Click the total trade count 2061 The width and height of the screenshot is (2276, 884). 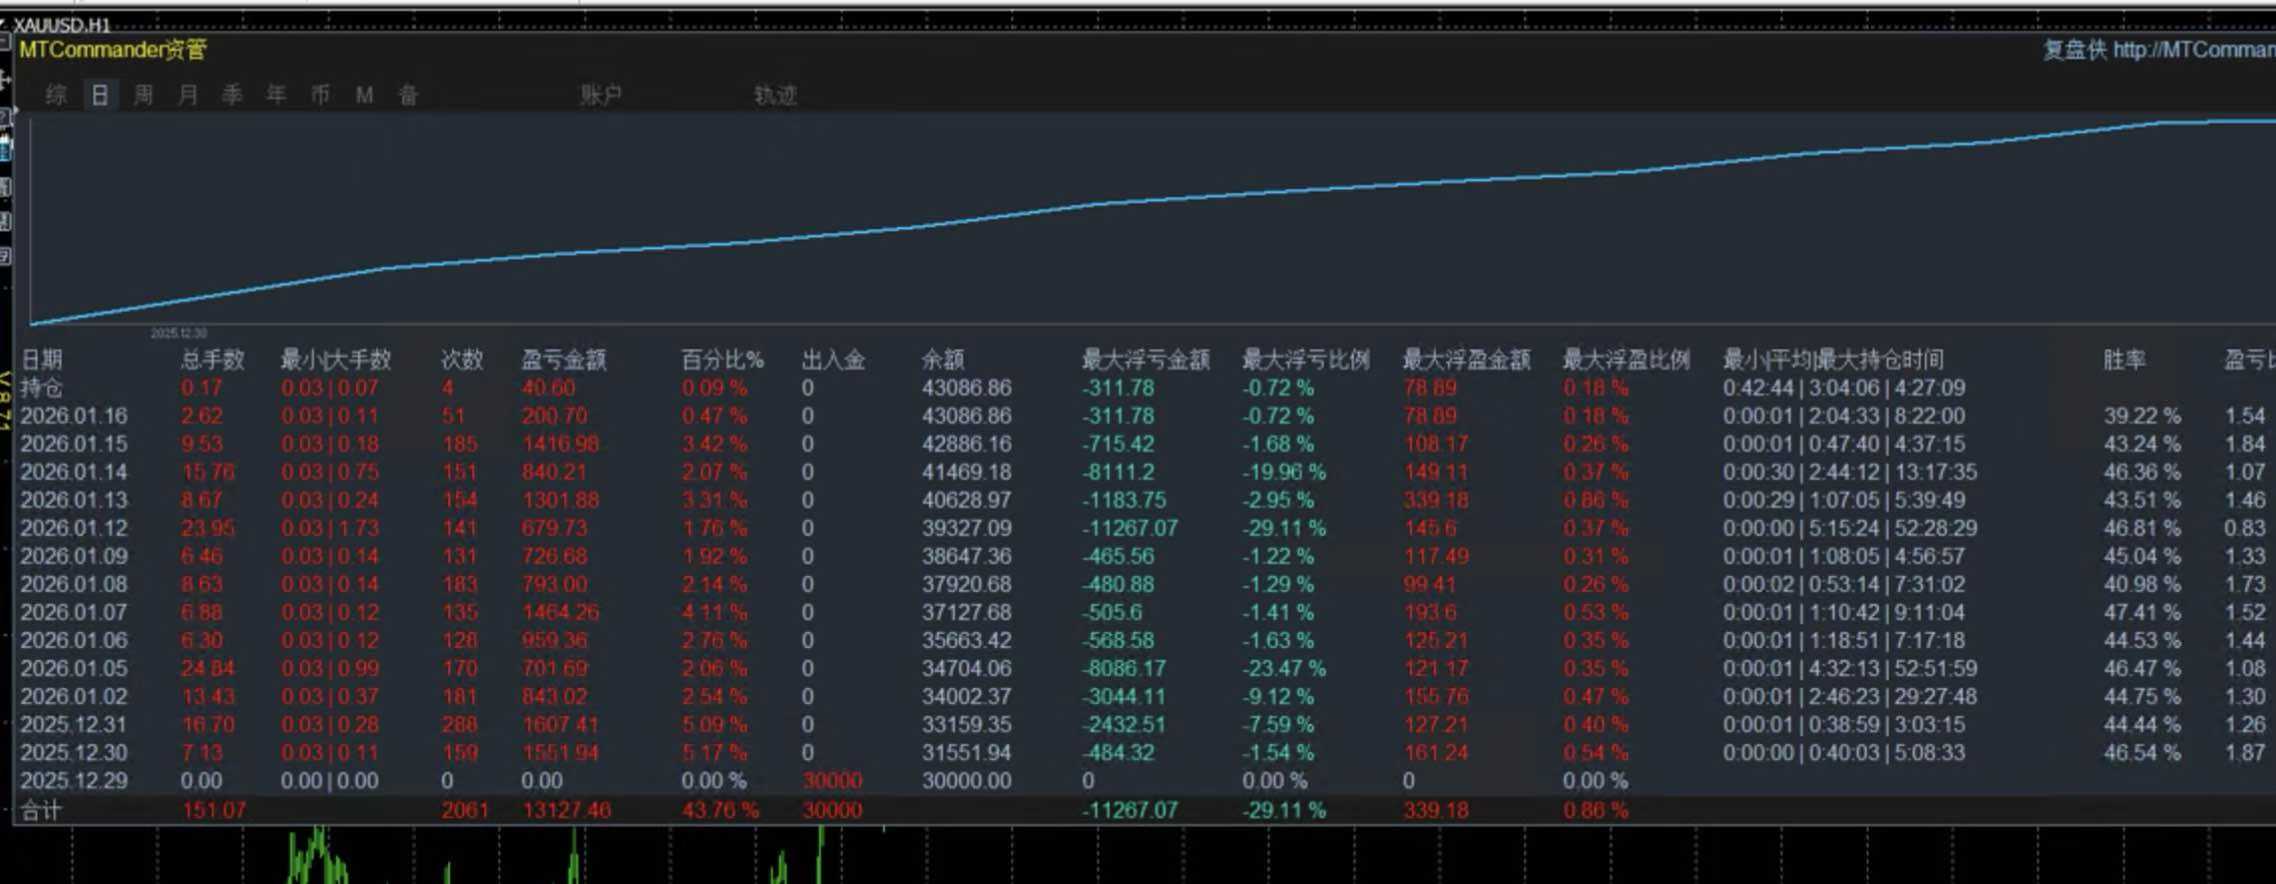[466, 810]
